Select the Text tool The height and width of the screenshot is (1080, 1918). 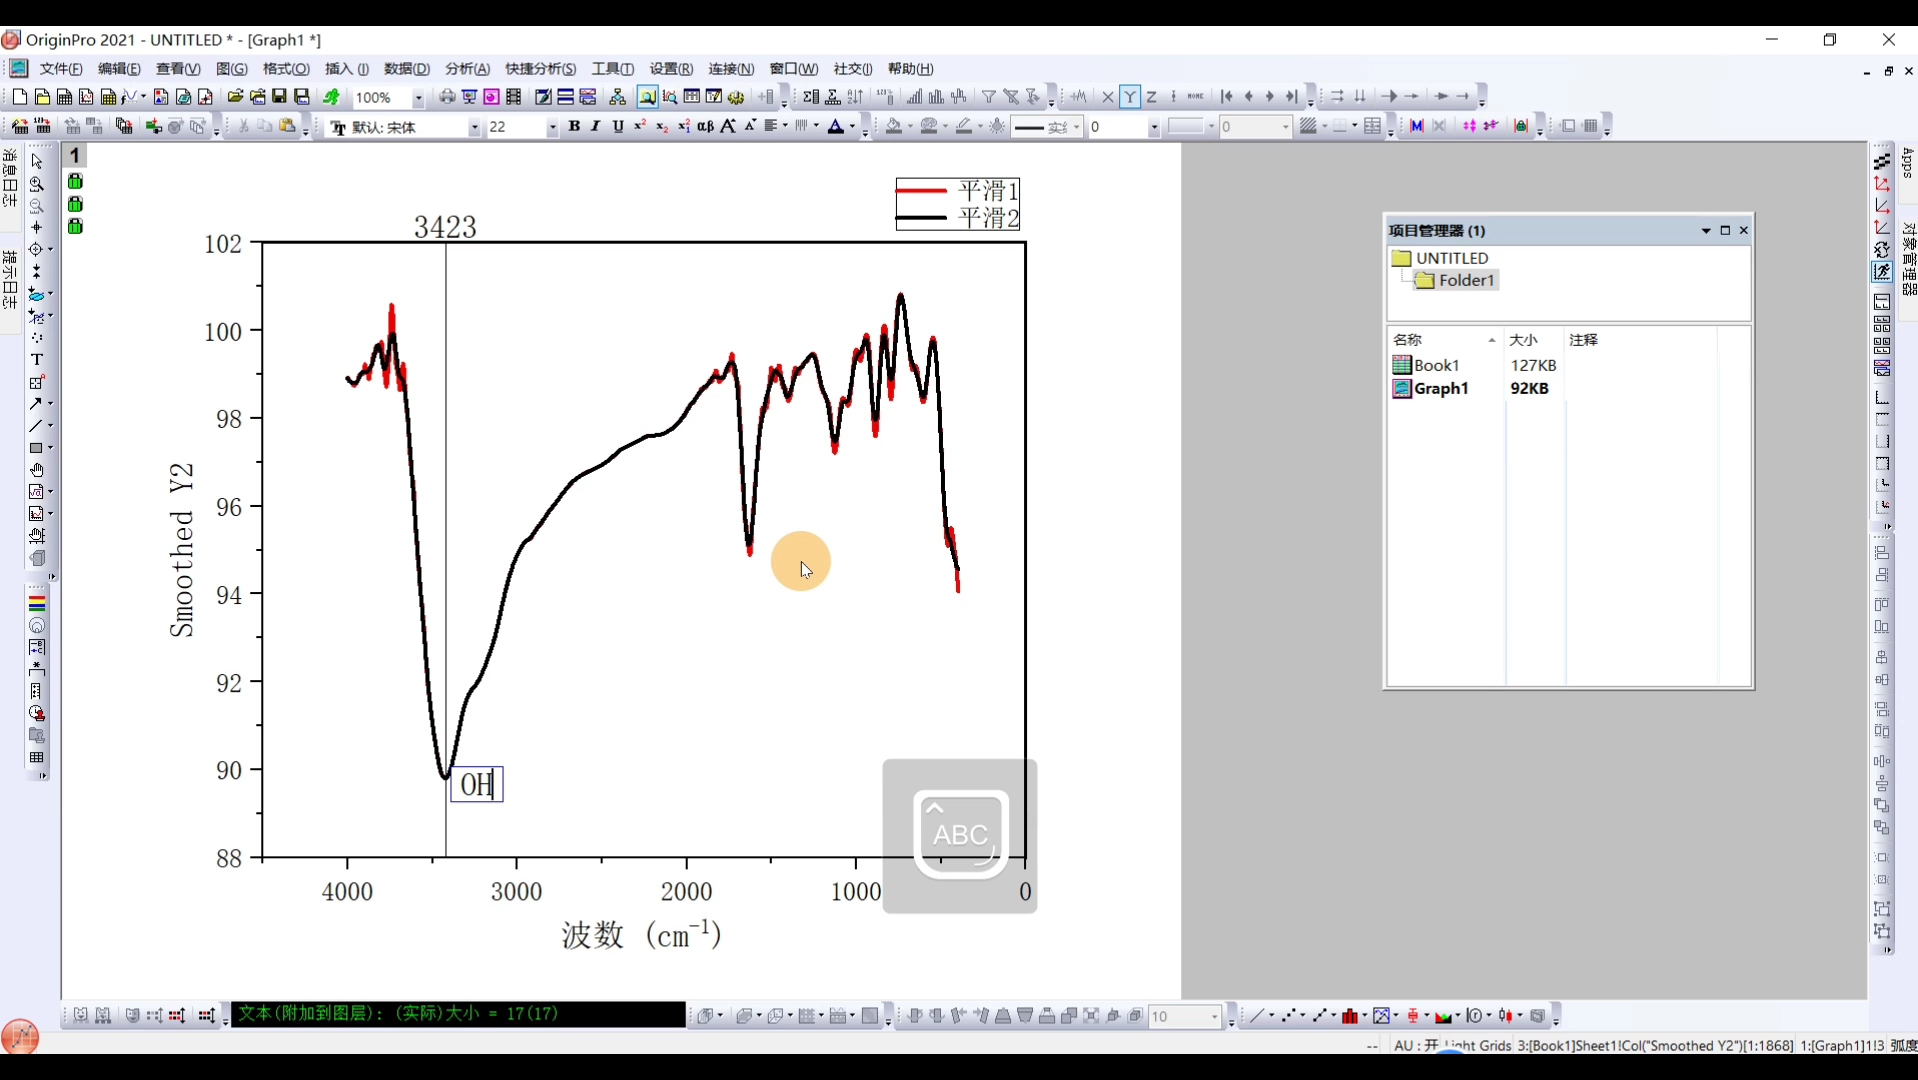point(37,360)
